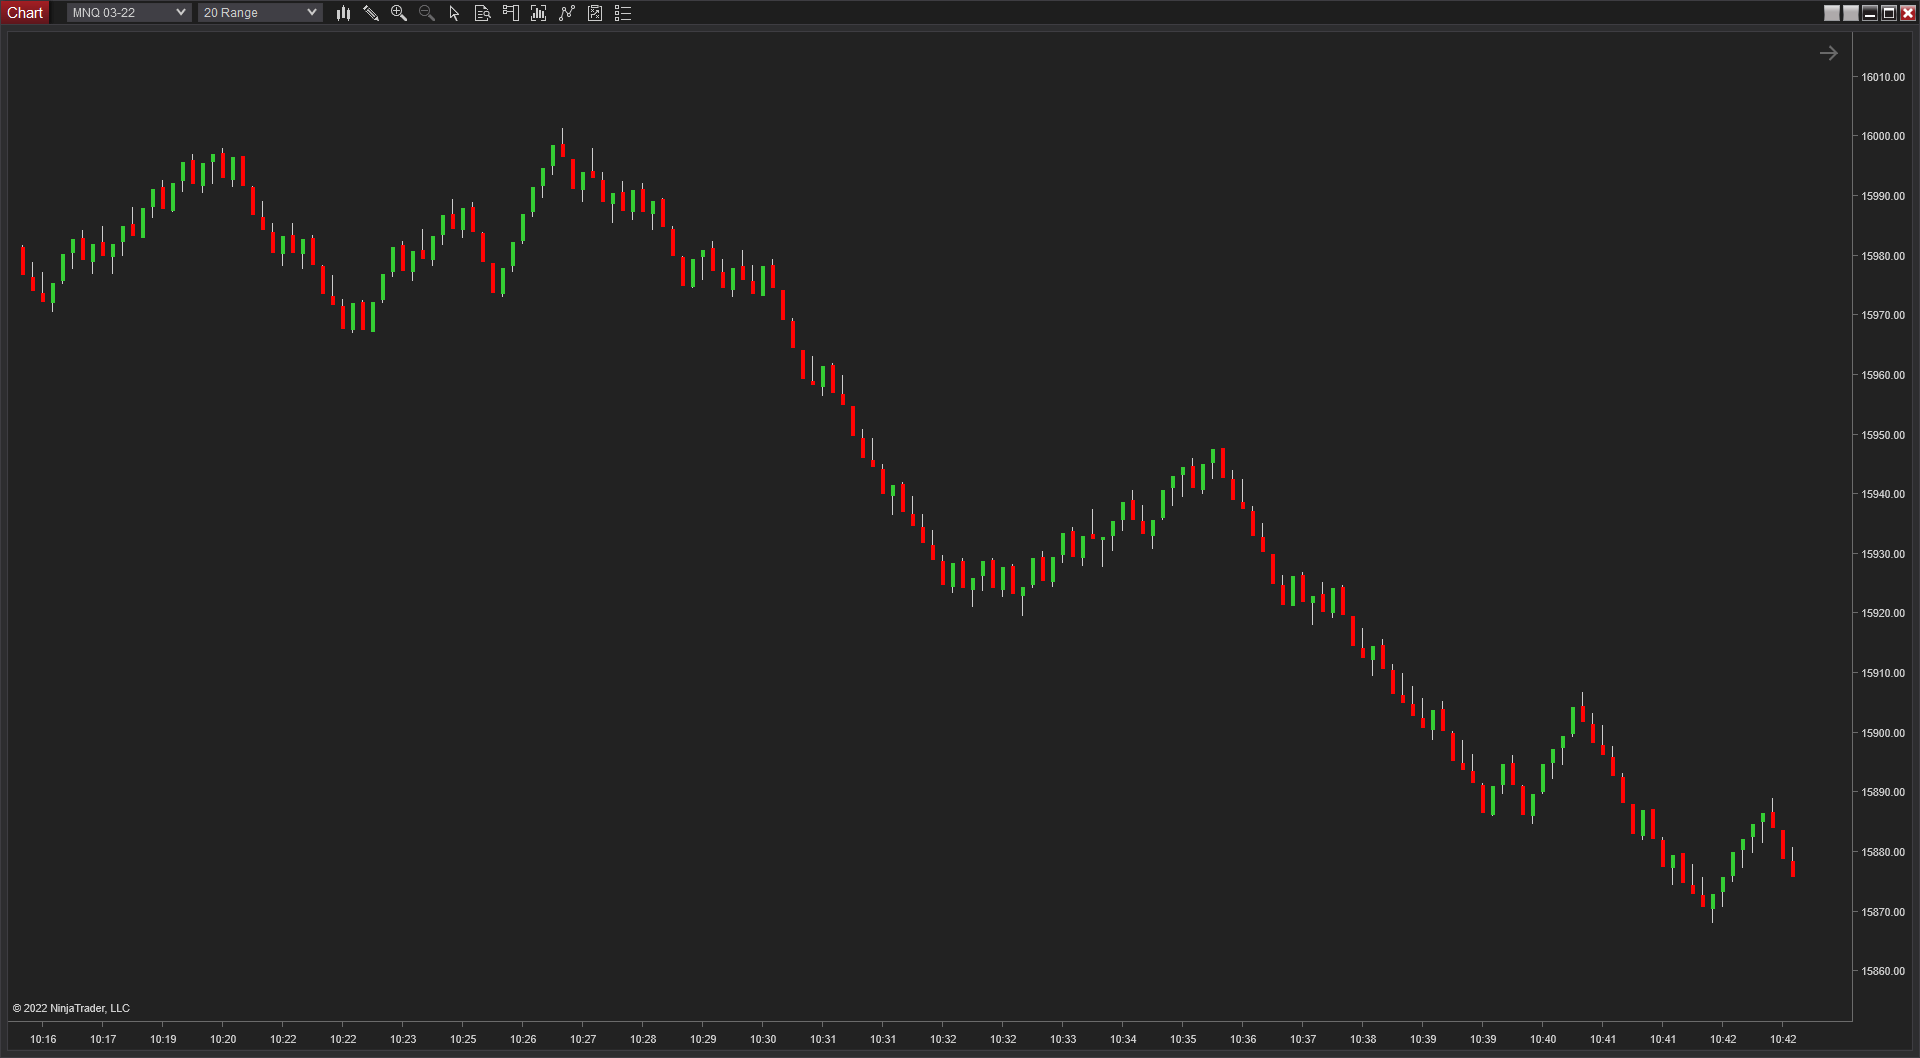The image size is (1920, 1058).
Task: Open the Data Series properties icon
Action: (x=595, y=13)
